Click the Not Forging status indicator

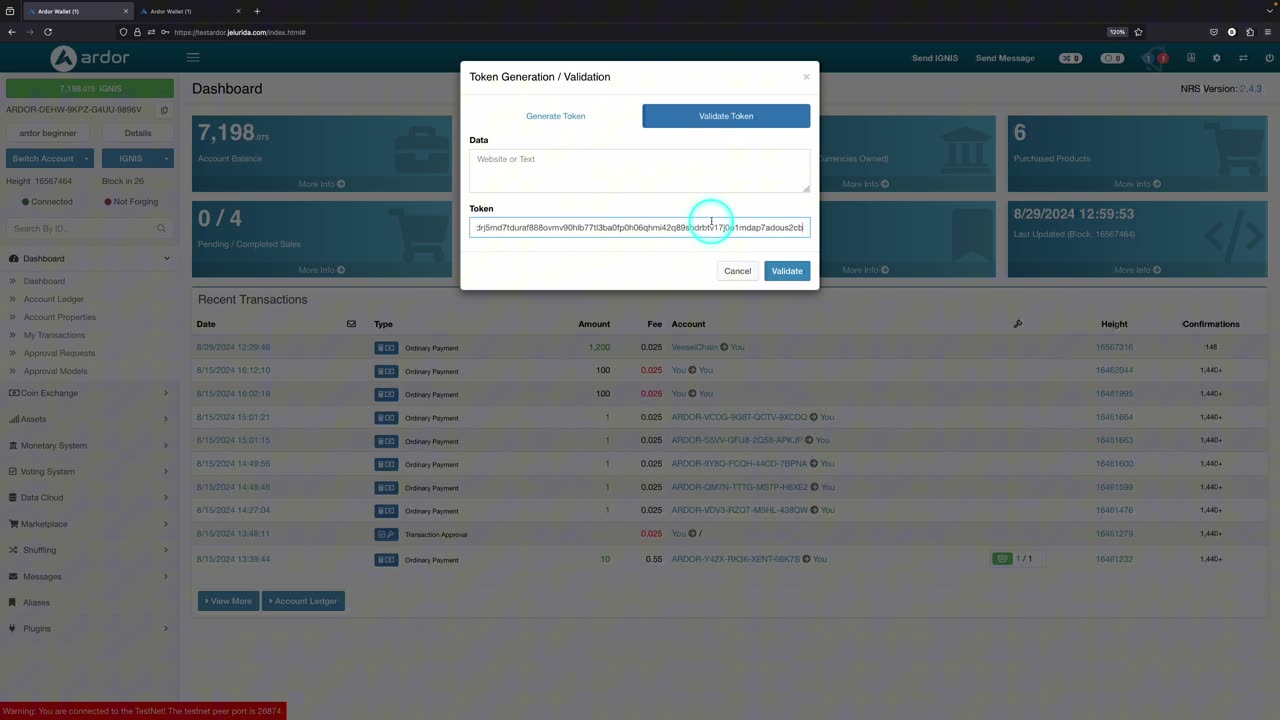click(131, 201)
